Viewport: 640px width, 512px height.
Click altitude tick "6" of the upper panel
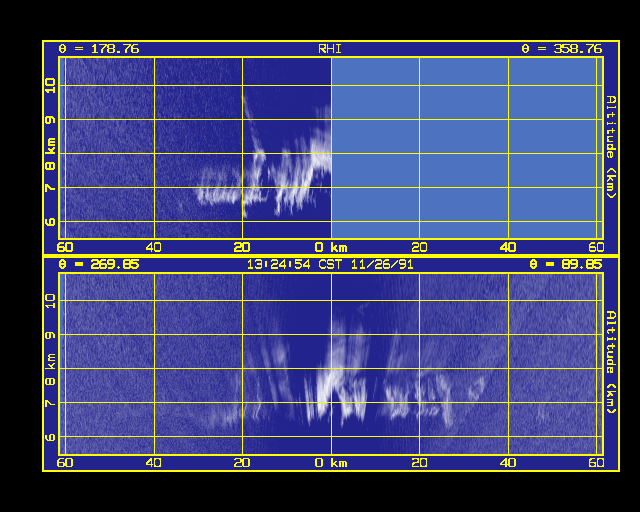[50, 222]
